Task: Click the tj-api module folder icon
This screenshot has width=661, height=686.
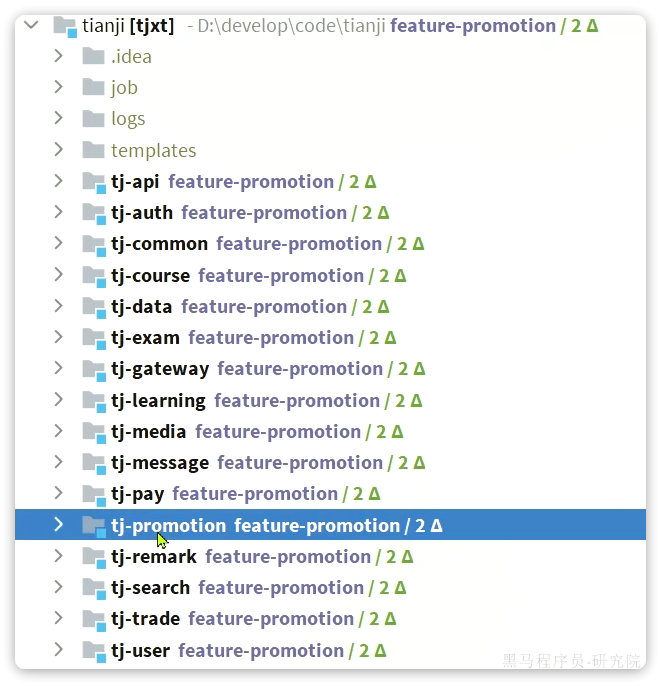Action: pos(94,182)
